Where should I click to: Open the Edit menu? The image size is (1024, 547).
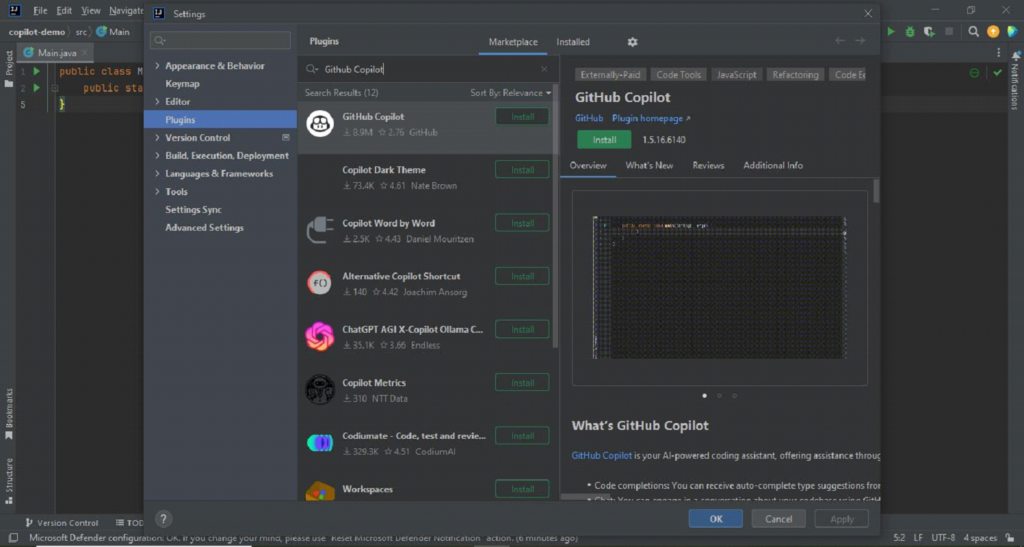coord(64,10)
